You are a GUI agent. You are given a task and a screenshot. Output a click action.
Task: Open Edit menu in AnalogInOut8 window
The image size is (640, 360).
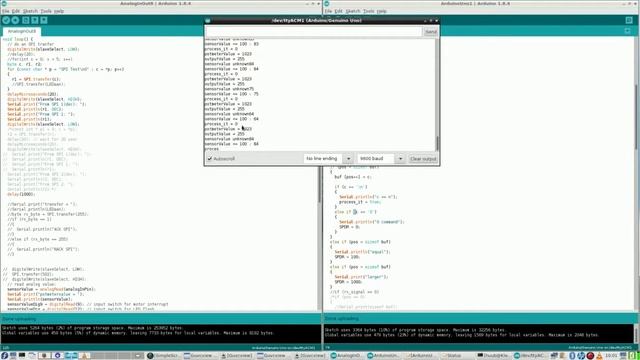coord(16,11)
